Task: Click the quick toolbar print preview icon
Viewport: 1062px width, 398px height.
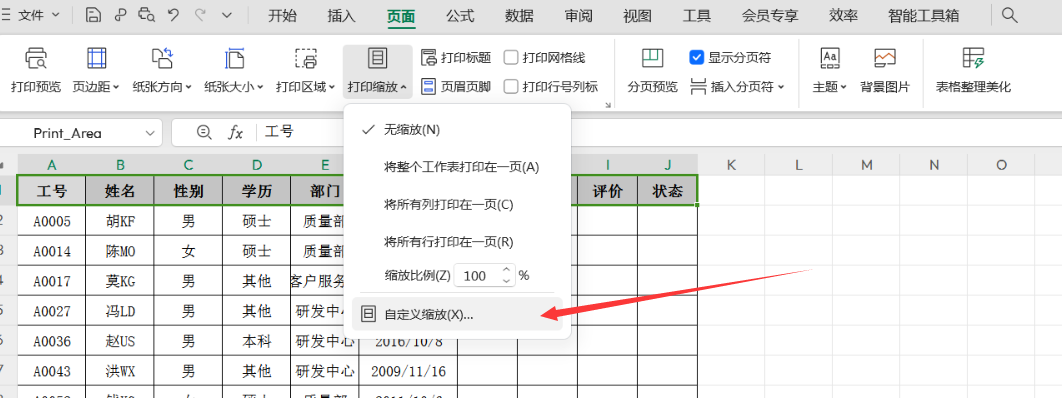Action: (146, 15)
